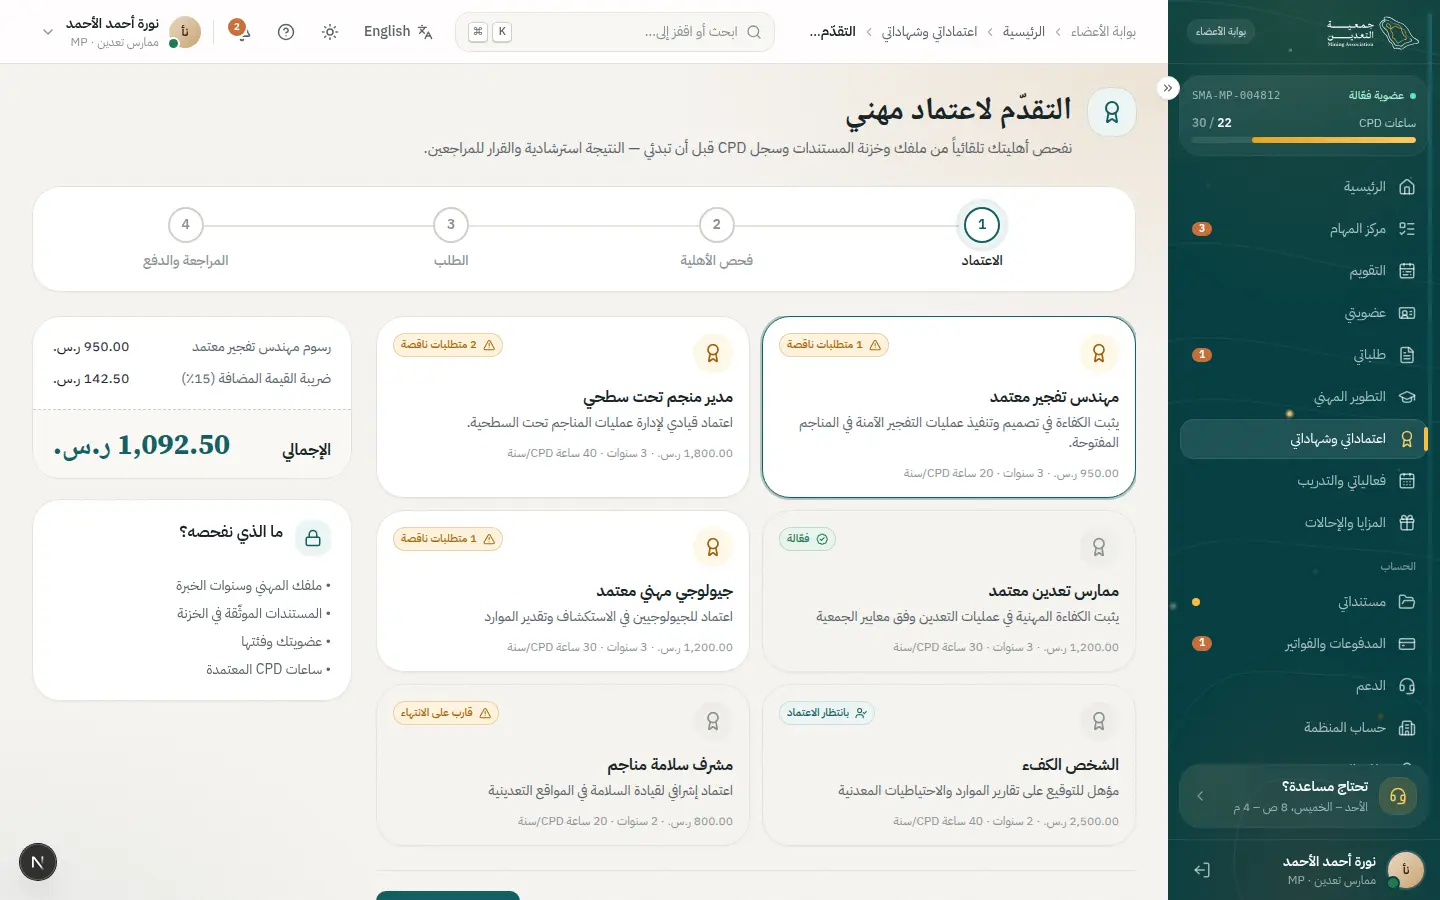Open مستنداتي folder icon
Screen dimensions: 1440x900
[x=1407, y=602]
